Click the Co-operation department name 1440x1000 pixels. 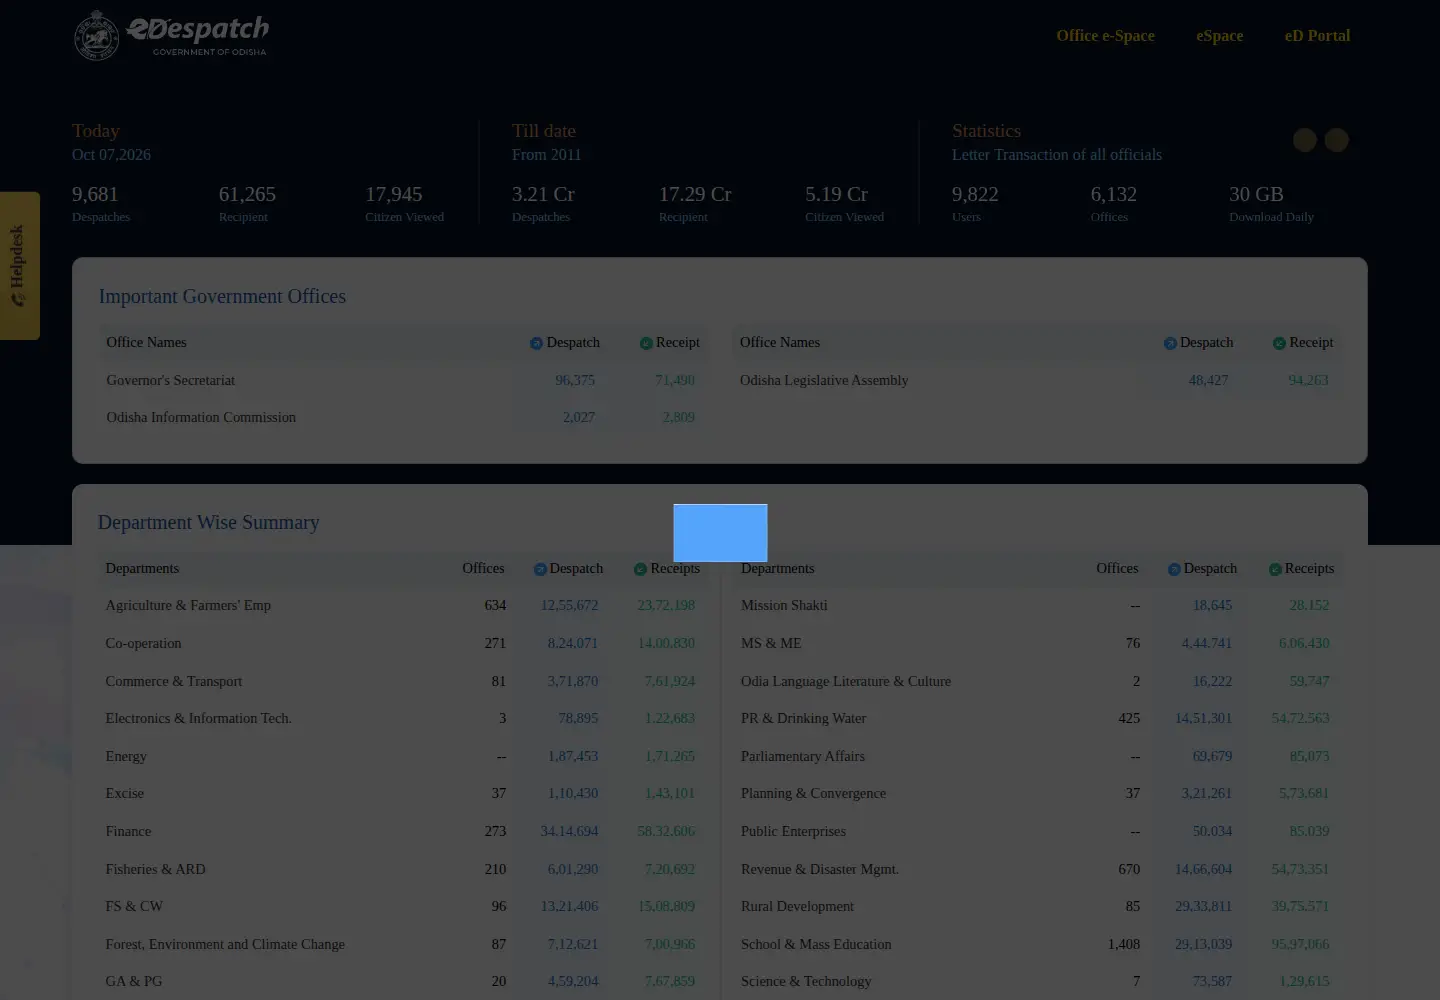coord(143,643)
